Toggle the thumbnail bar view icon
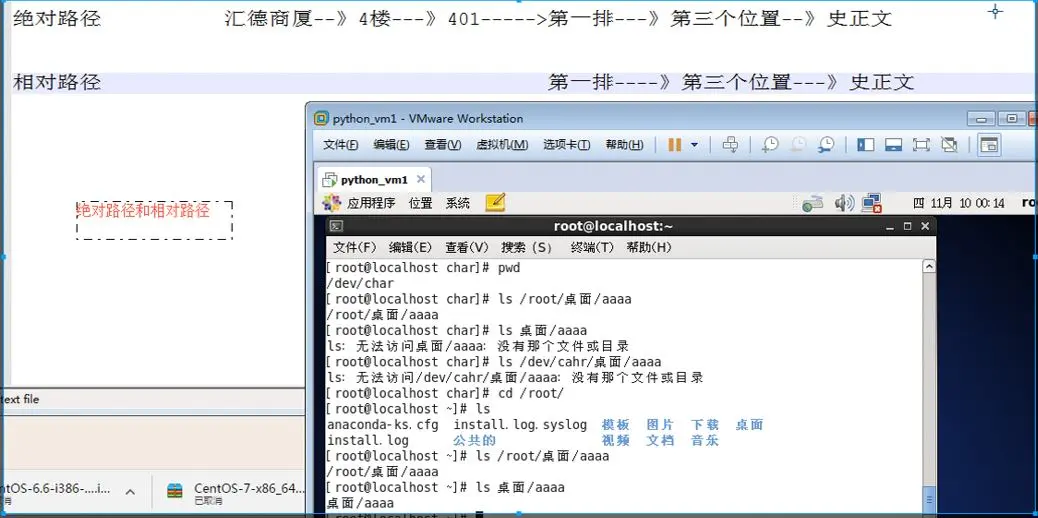1038x518 pixels. tap(894, 144)
